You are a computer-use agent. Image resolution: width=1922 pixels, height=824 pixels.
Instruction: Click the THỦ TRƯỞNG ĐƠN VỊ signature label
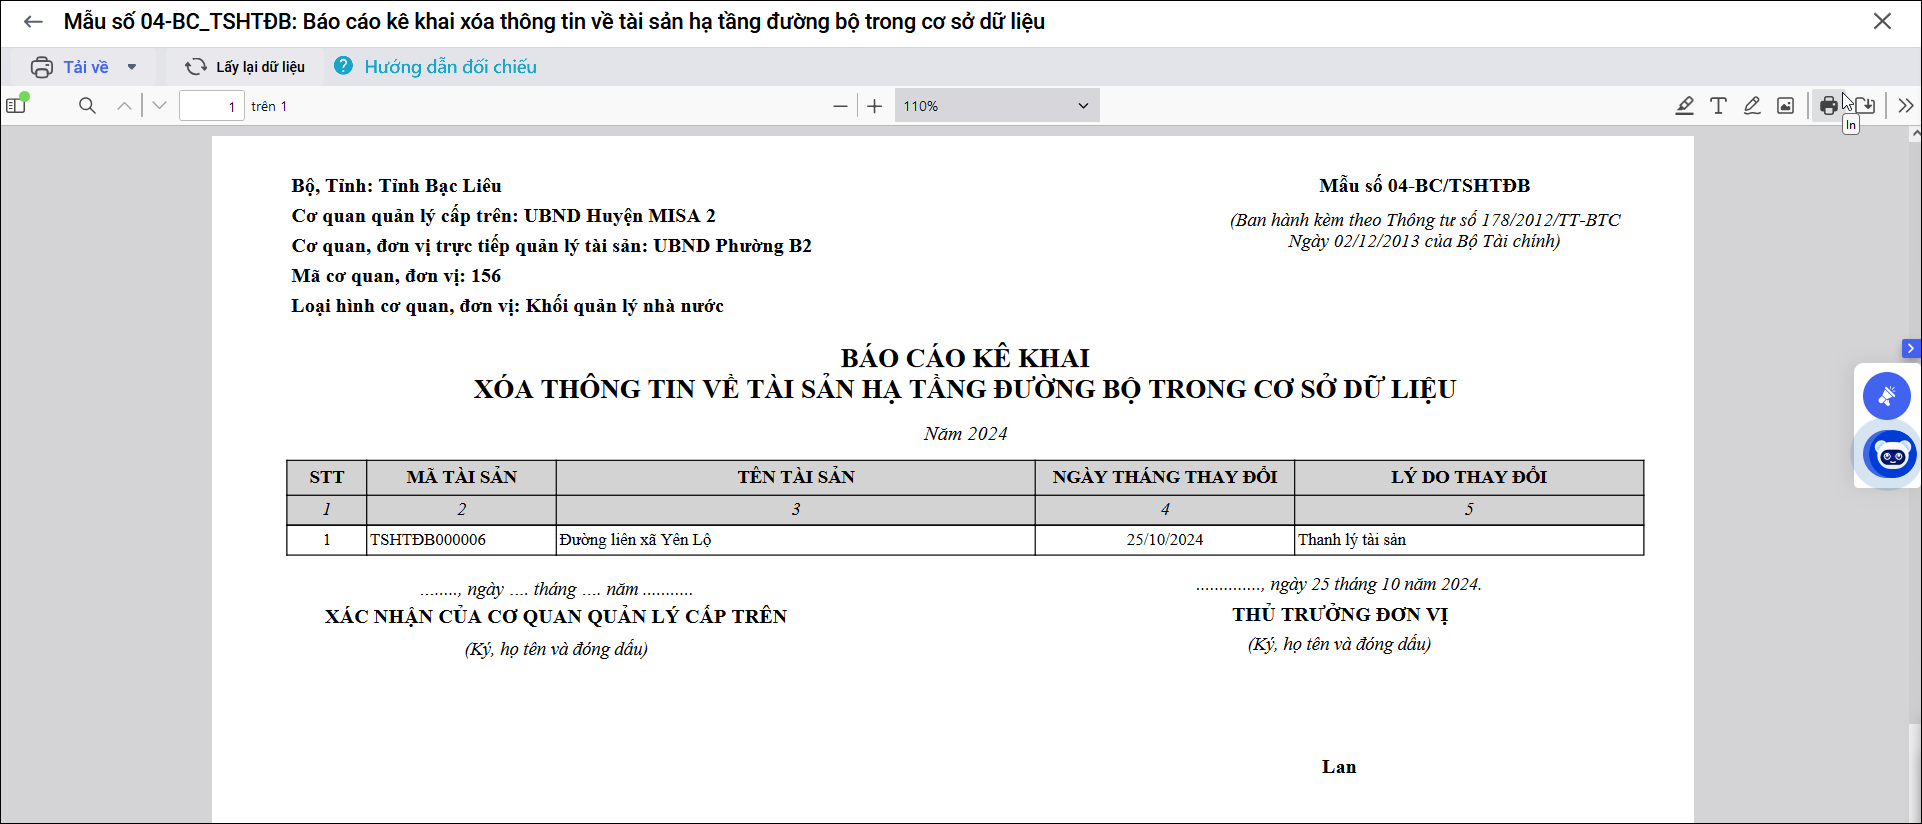tap(1340, 615)
